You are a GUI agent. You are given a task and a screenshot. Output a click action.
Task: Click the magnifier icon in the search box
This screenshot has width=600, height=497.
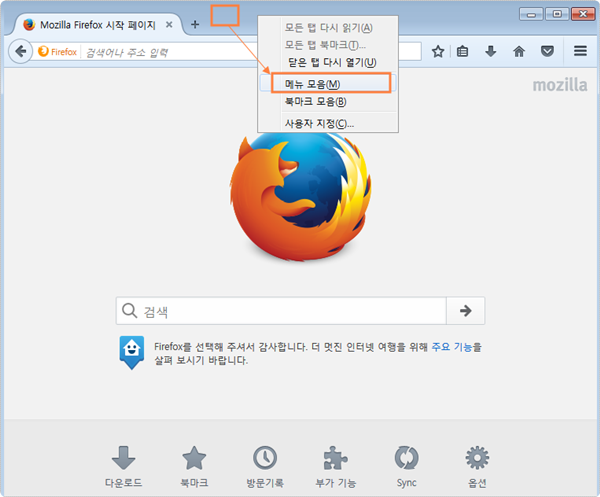pyautogui.click(x=129, y=310)
